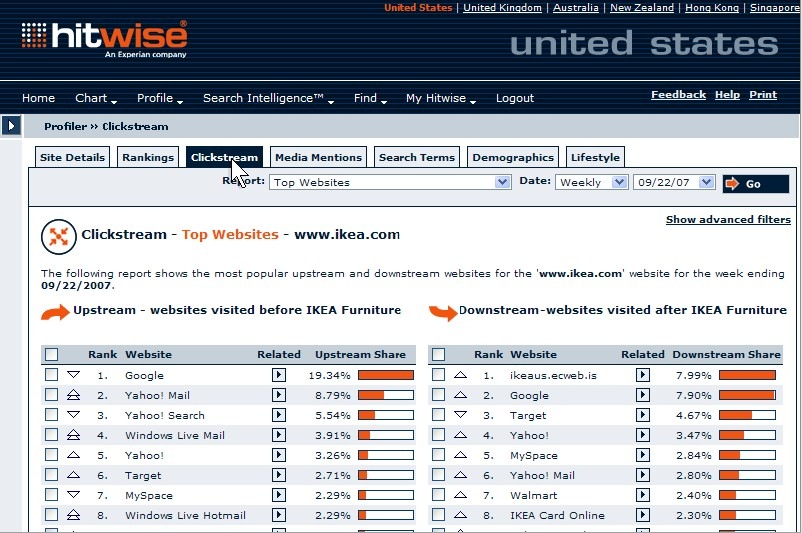802x533 pixels.
Task: Click rank-down triangle beside upstream Google
Action: click(x=74, y=374)
